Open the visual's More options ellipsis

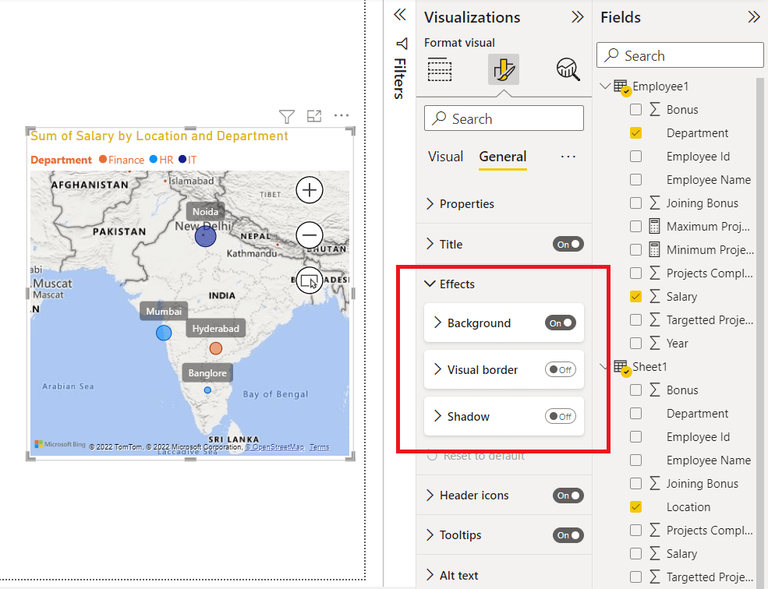tap(341, 116)
